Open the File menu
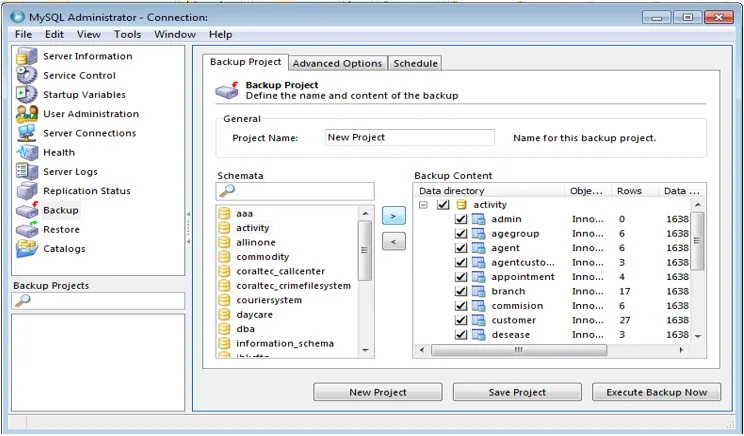This screenshot has width=744, height=436. [x=23, y=35]
